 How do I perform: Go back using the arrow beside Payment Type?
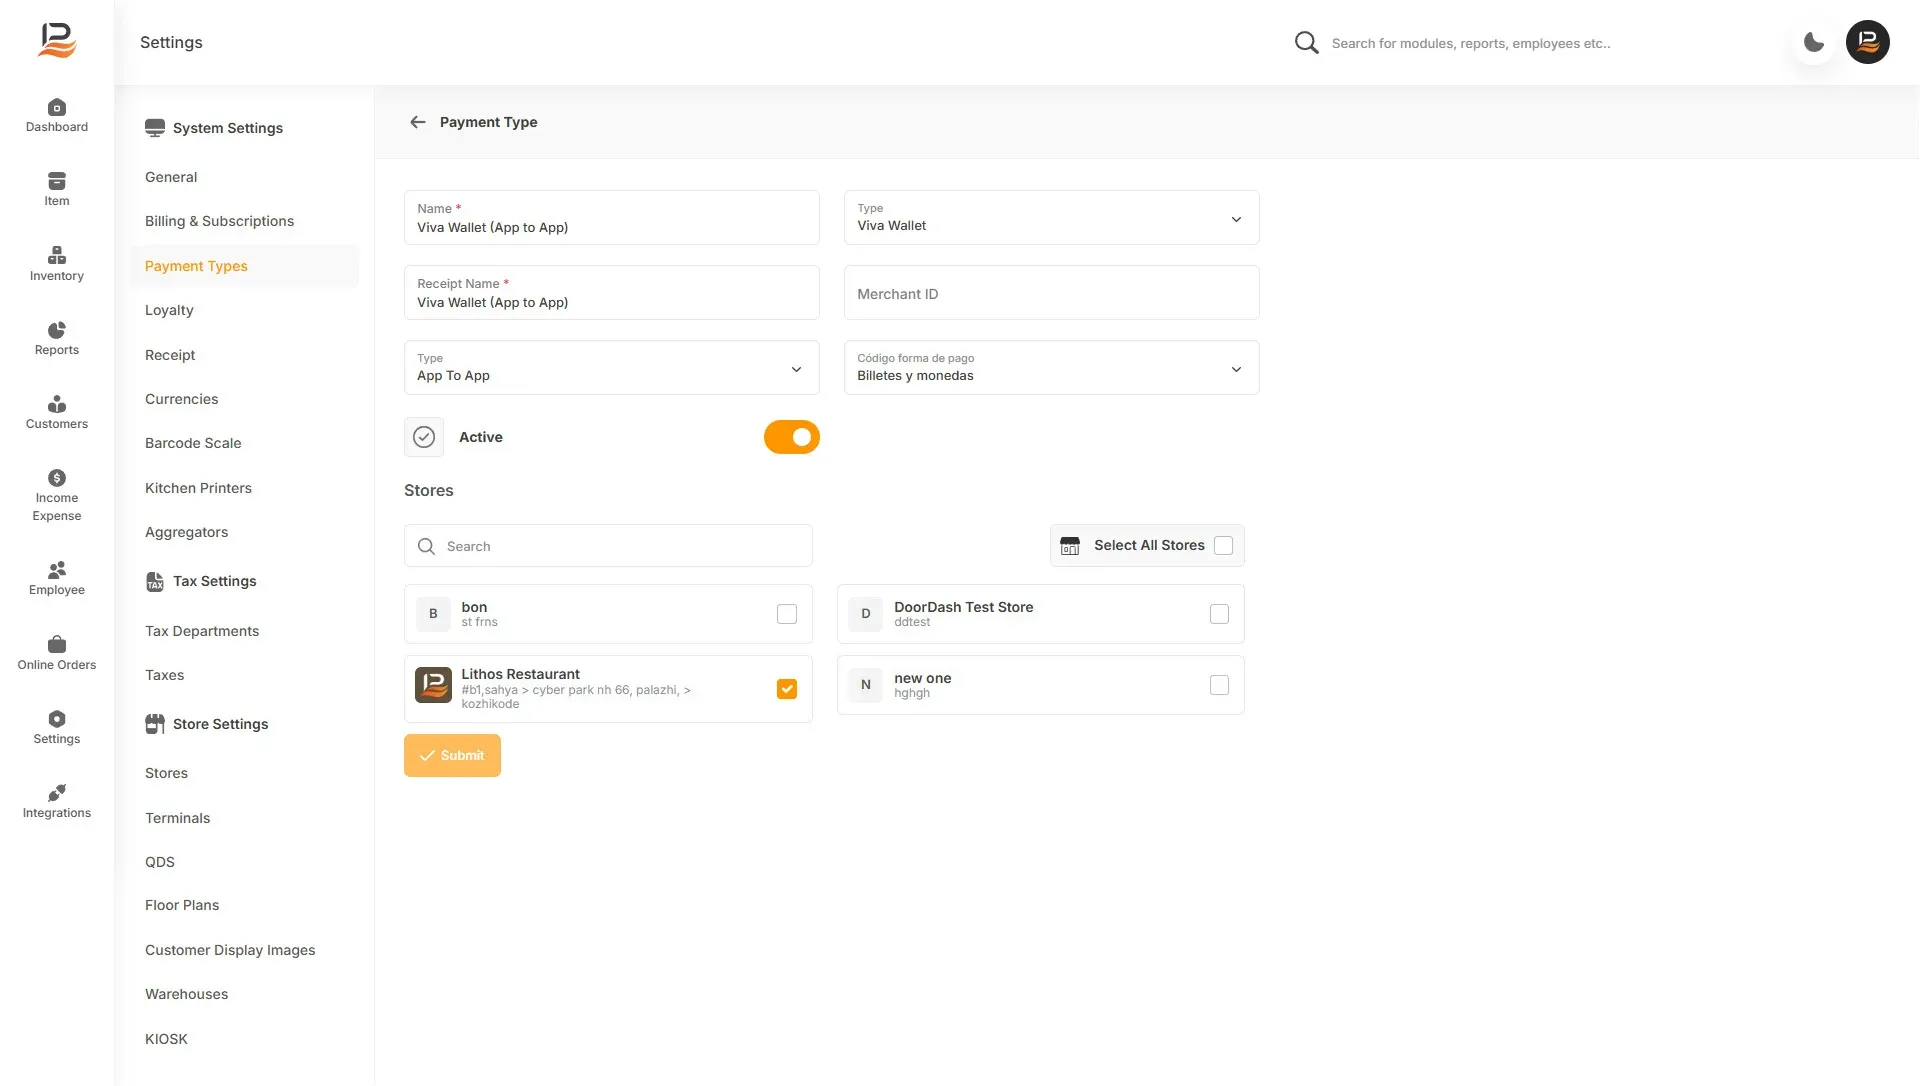[x=418, y=122]
